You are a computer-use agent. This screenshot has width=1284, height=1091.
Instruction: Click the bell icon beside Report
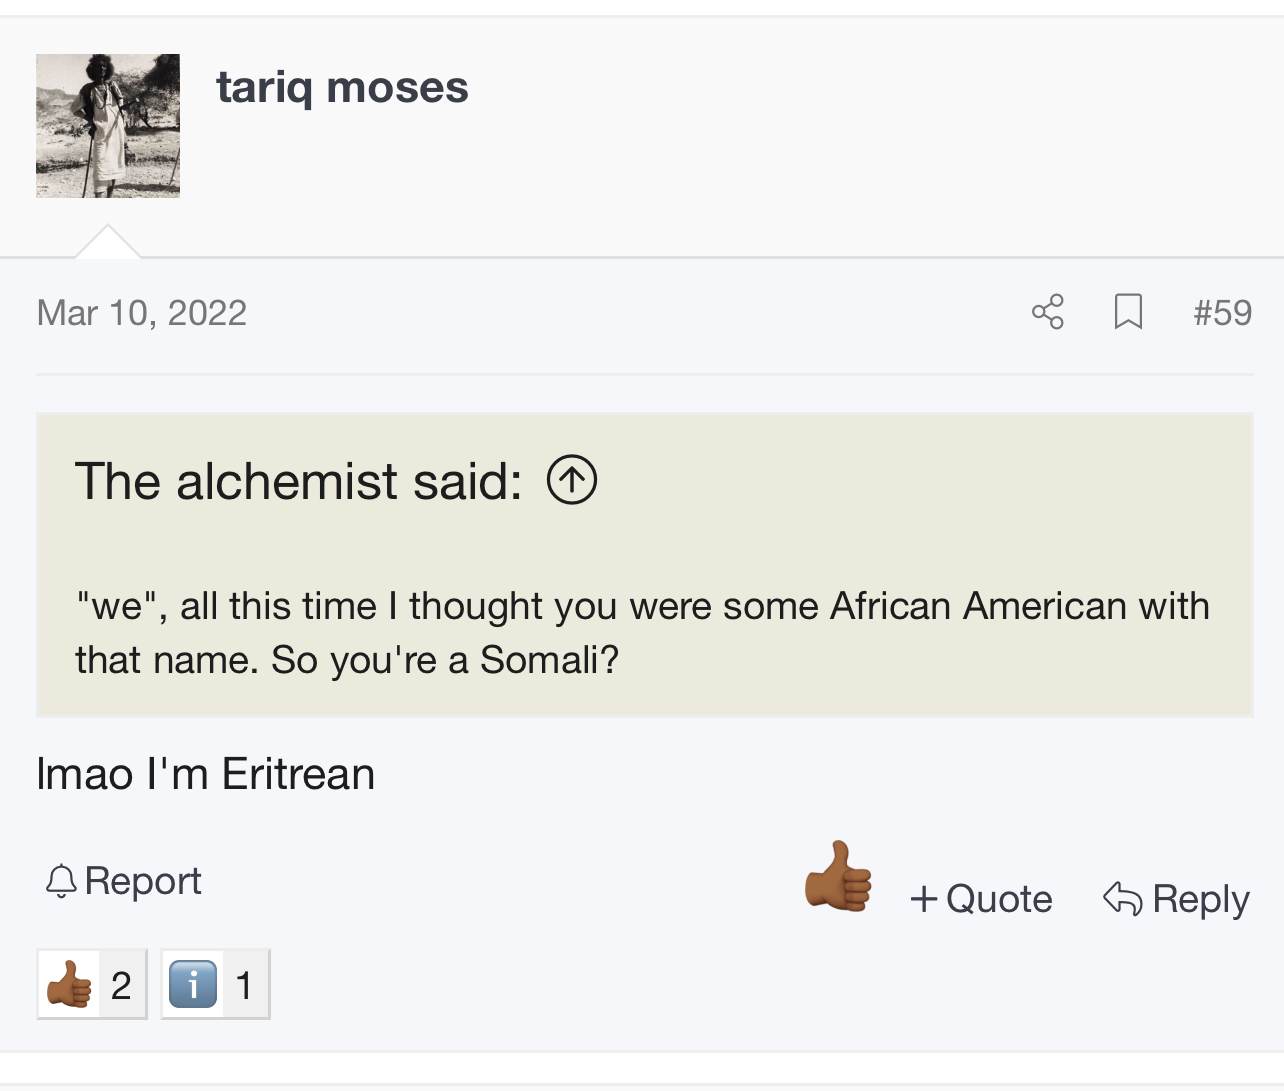click(61, 881)
